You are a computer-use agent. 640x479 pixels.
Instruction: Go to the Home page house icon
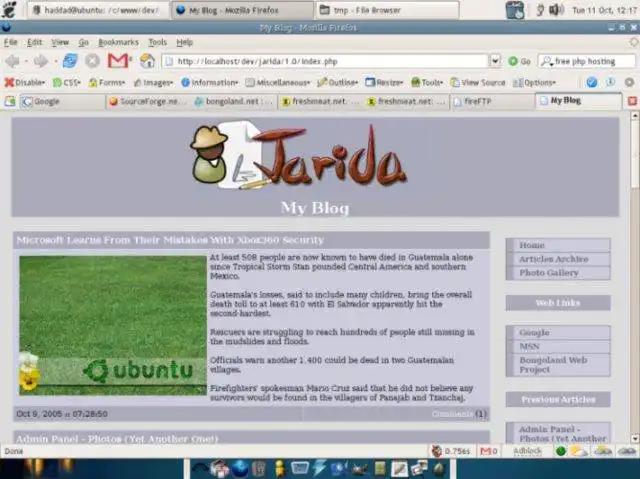(x=147, y=61)
